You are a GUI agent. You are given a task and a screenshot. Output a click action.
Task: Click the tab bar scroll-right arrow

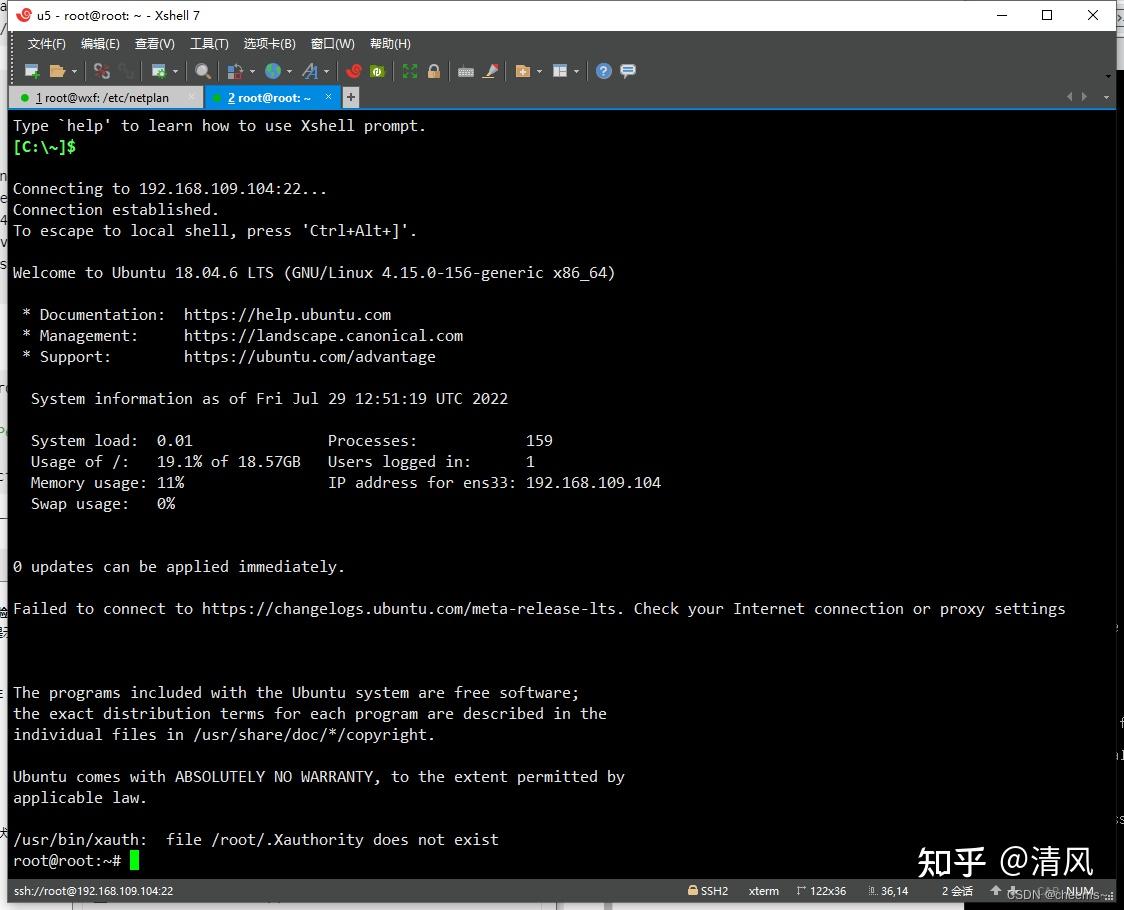[1084, 97]
